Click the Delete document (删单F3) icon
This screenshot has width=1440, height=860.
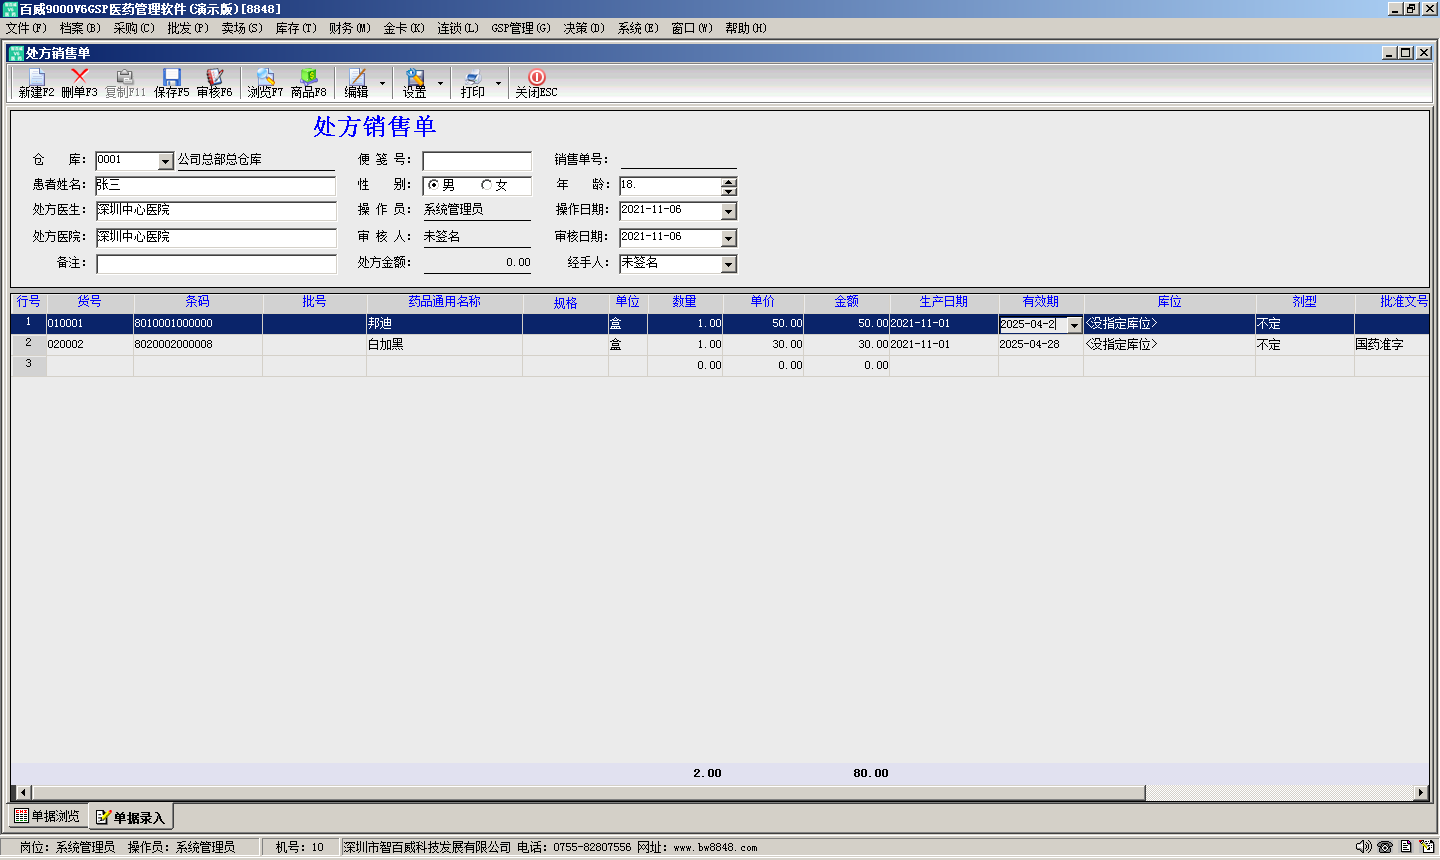(79, 78)
